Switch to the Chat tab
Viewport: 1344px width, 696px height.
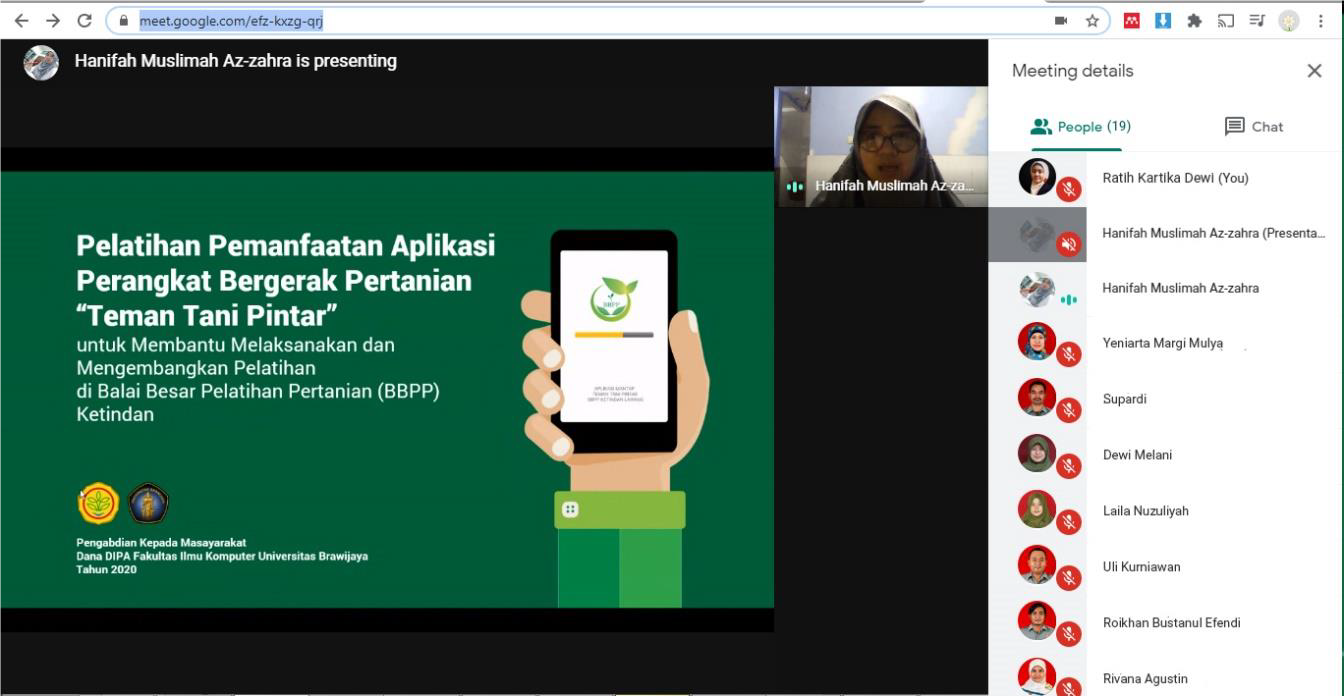point(1253,126)
